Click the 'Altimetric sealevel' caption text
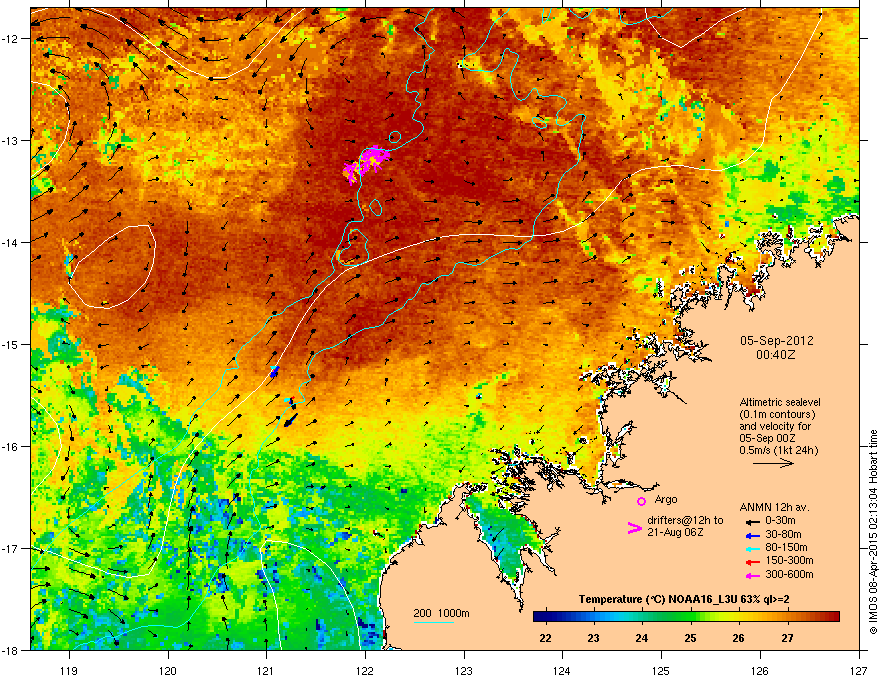The image size is (880, 680). 780,402
